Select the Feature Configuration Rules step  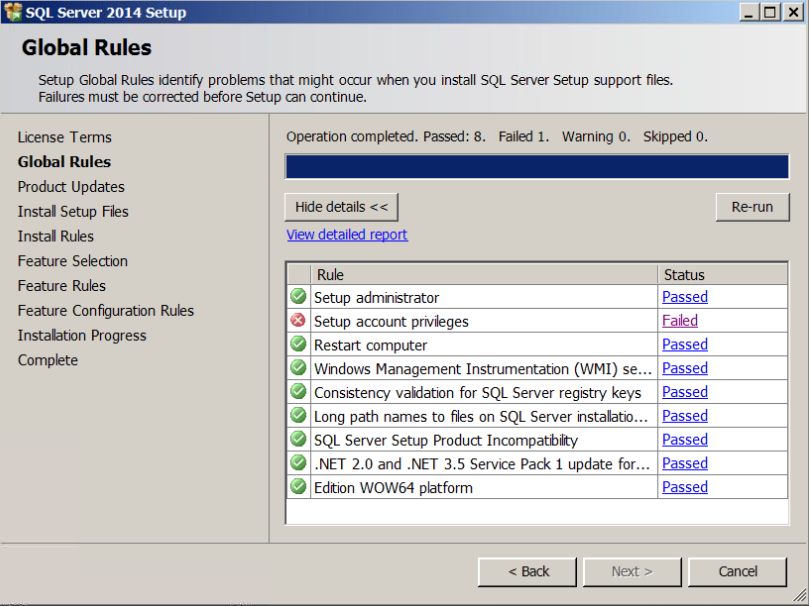click(x=106, y=310)
